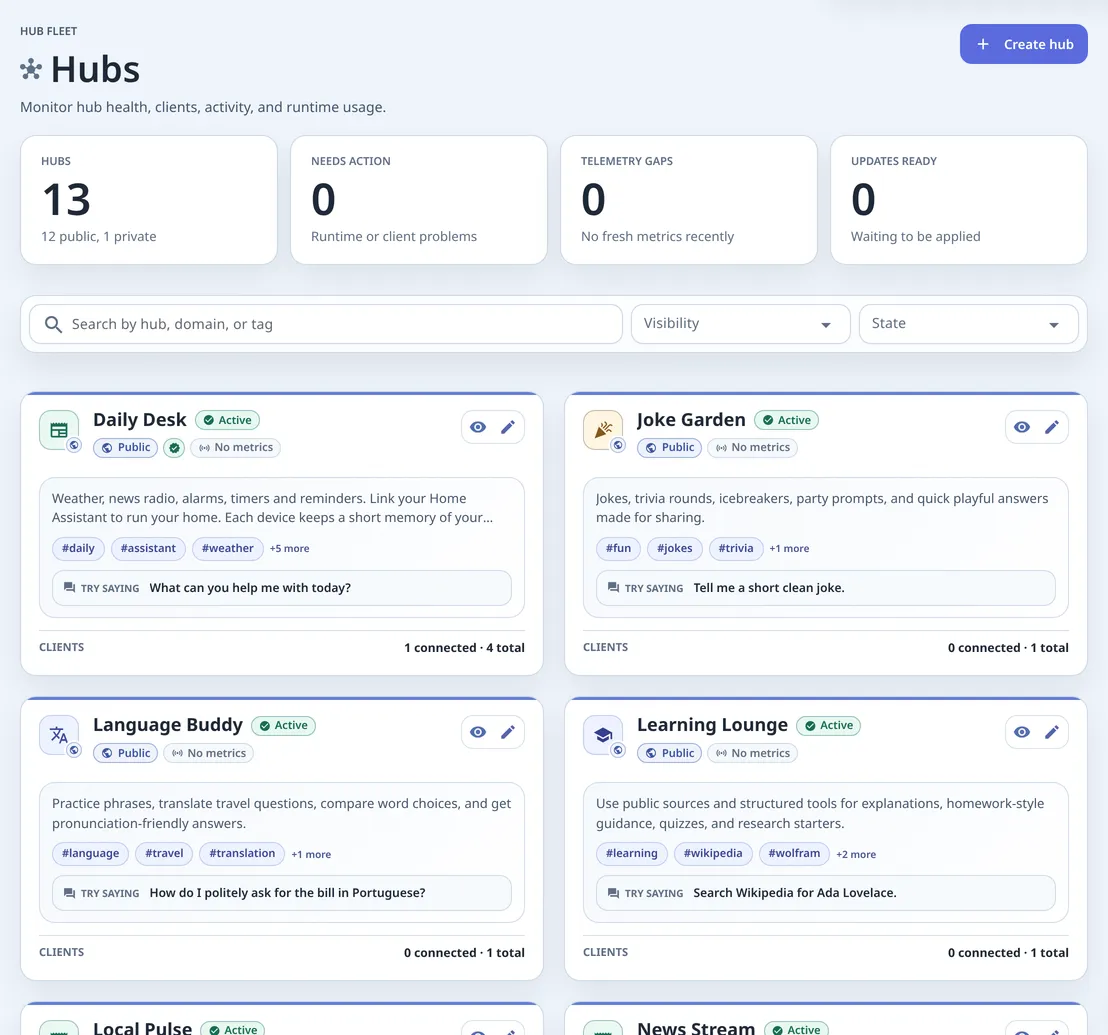1108x1035 pixels.
Task: Click the Needs Action stat card
Action: coord(419,200)
